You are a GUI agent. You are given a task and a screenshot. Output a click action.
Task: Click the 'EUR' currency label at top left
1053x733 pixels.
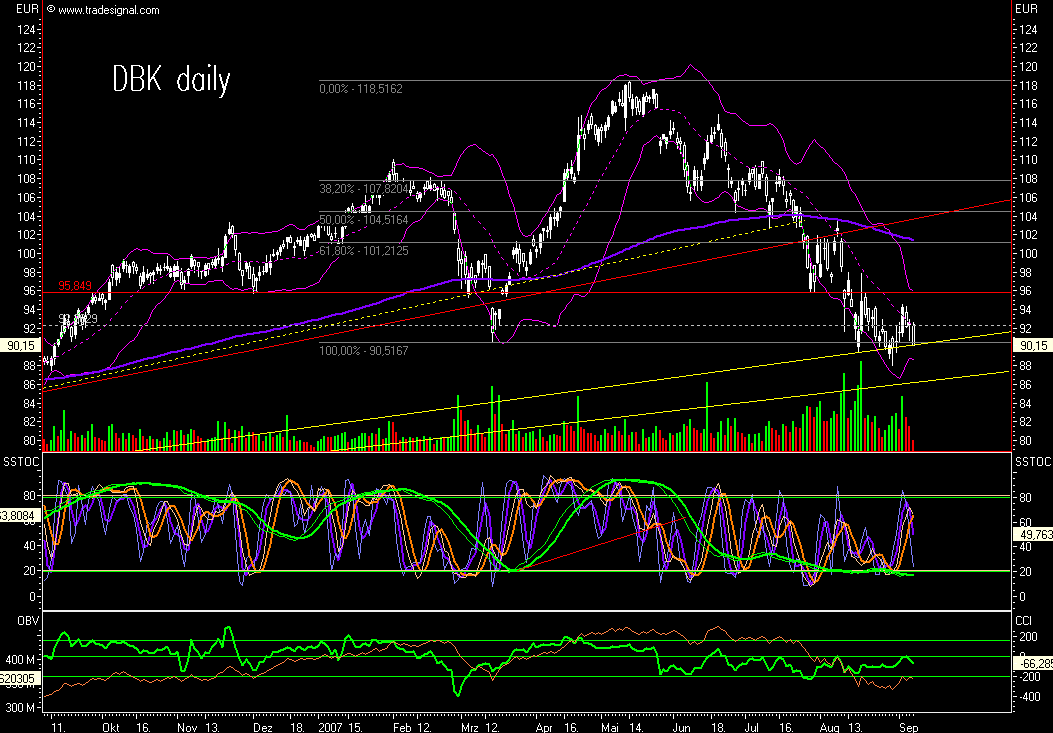27,9
